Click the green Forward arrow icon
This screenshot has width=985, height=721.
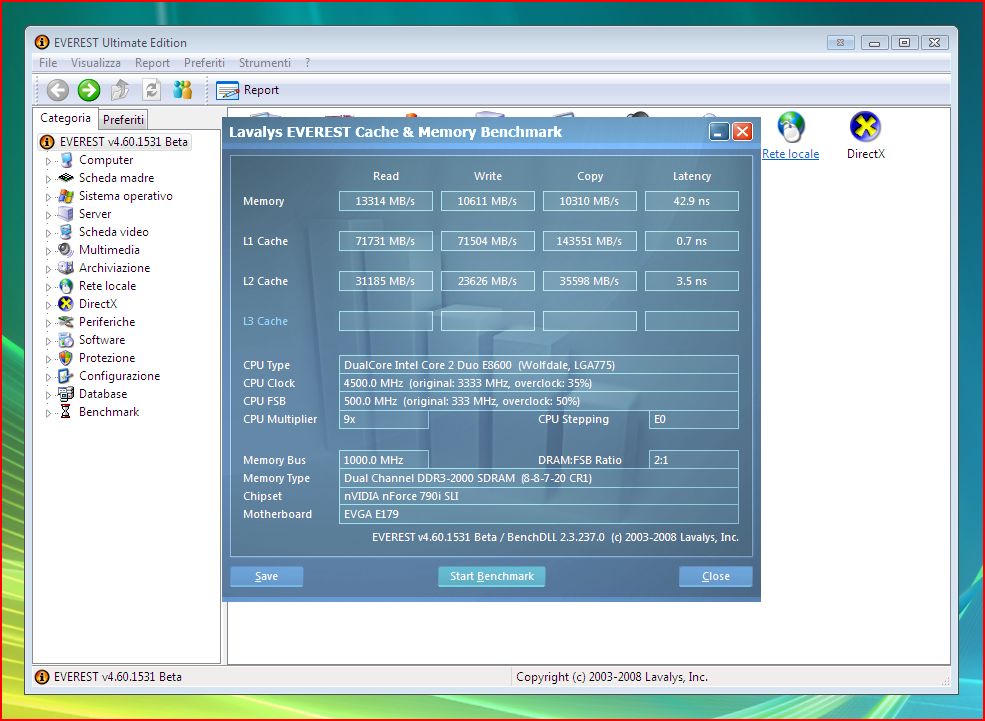(x=89, y=90)
